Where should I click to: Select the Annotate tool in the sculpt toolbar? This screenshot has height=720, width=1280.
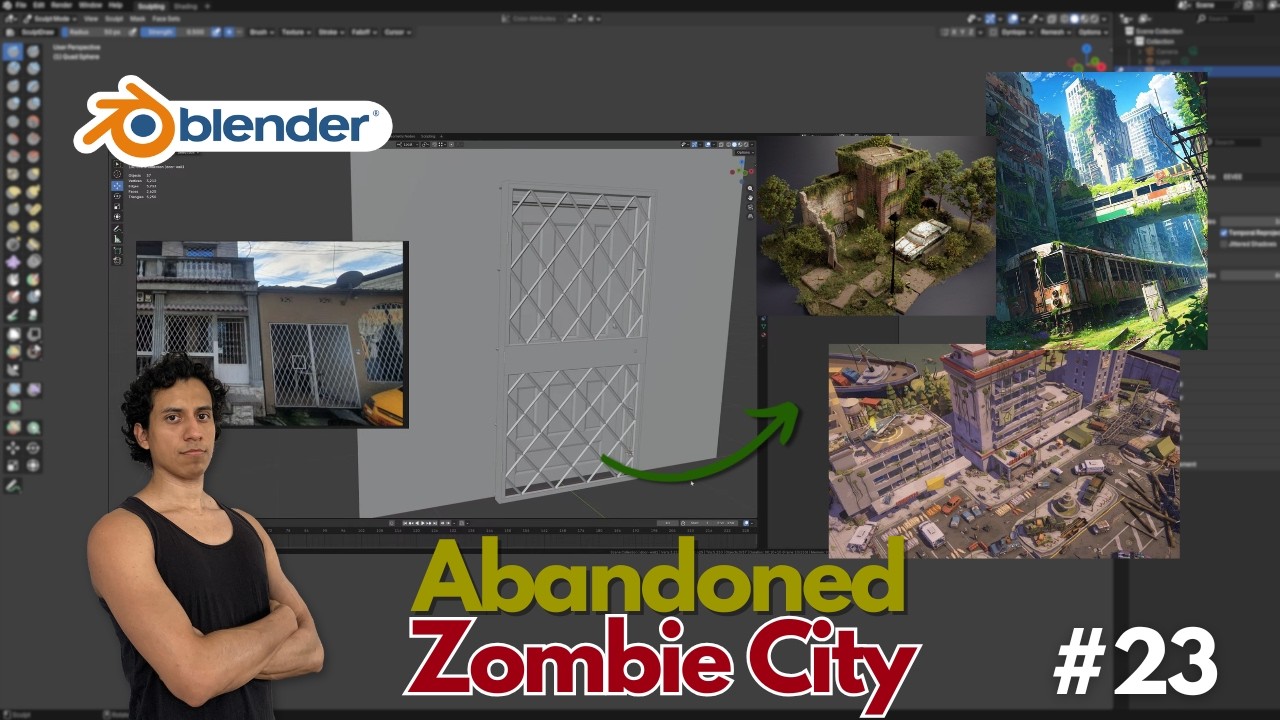[x=13, y=486]
